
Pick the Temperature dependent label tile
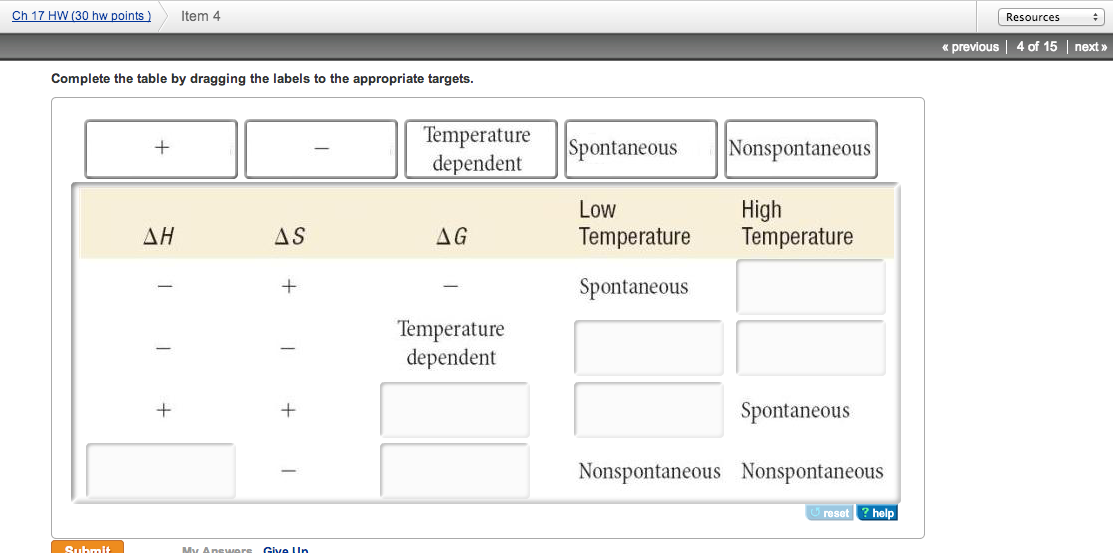click(481, 149)
